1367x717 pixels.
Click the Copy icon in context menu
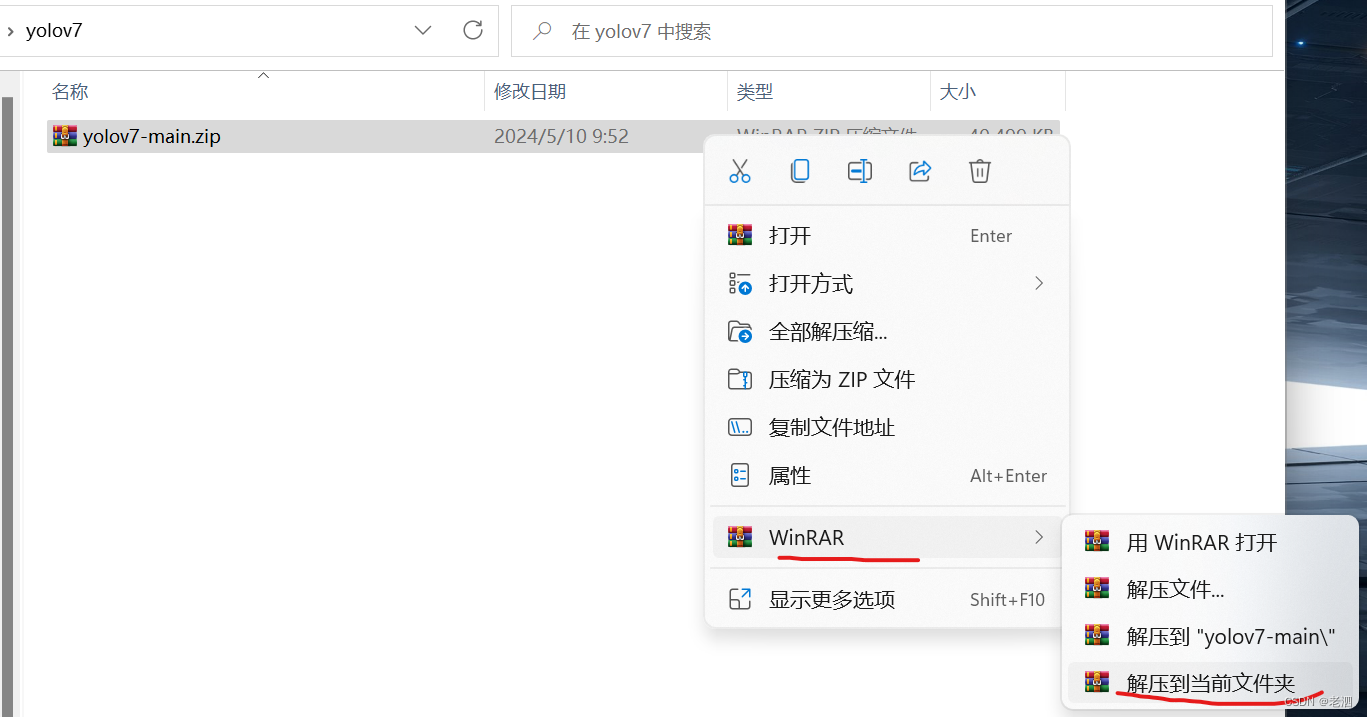[800, 171]
